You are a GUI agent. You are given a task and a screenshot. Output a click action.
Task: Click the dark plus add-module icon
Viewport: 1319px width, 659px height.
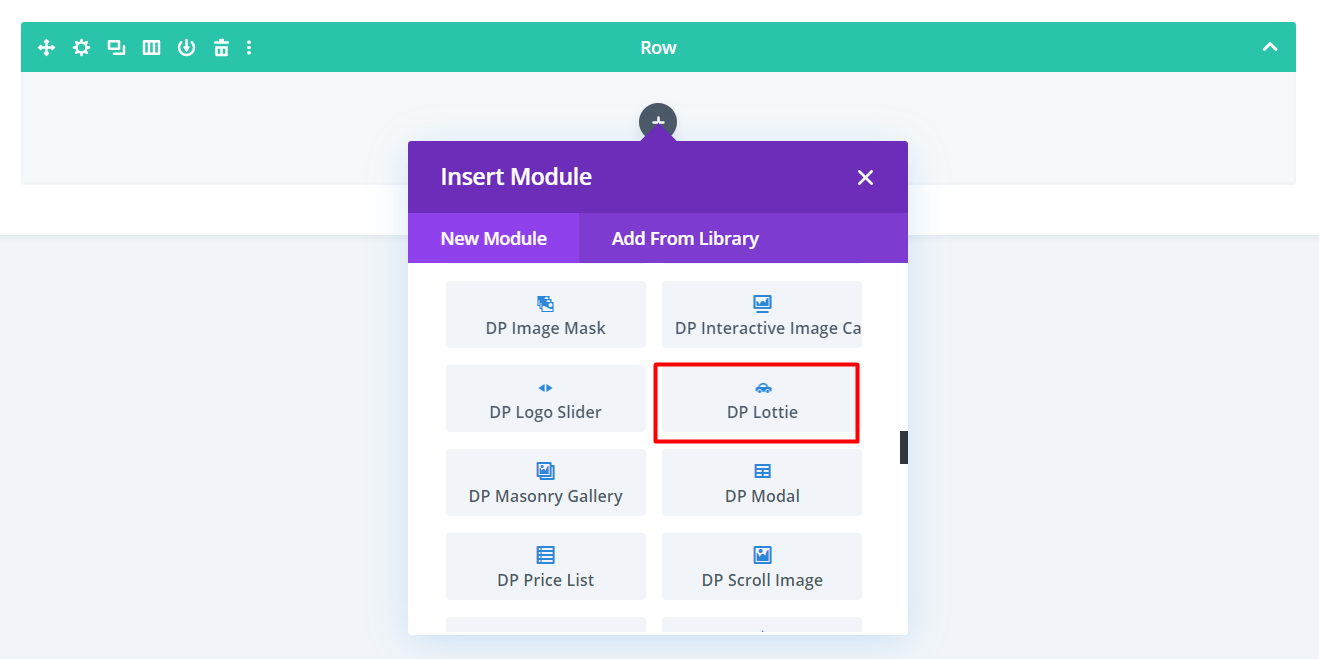(x=658, y=121)
